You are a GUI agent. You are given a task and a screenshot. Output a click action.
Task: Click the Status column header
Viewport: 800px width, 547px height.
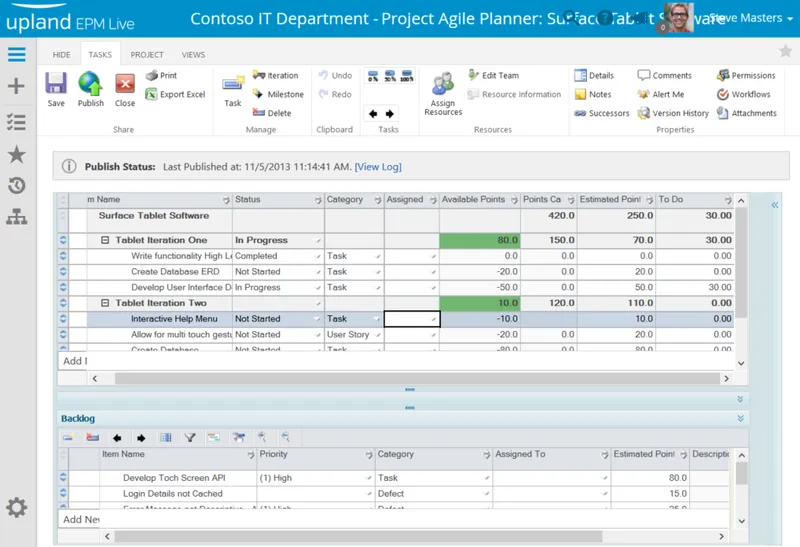[x=278, y=200]
